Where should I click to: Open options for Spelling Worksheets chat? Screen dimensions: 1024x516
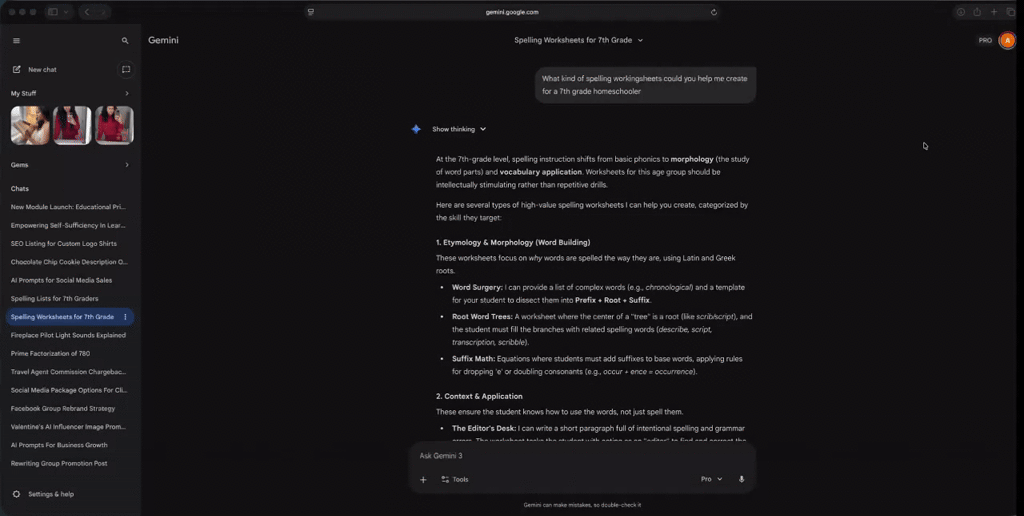point(125,317)
